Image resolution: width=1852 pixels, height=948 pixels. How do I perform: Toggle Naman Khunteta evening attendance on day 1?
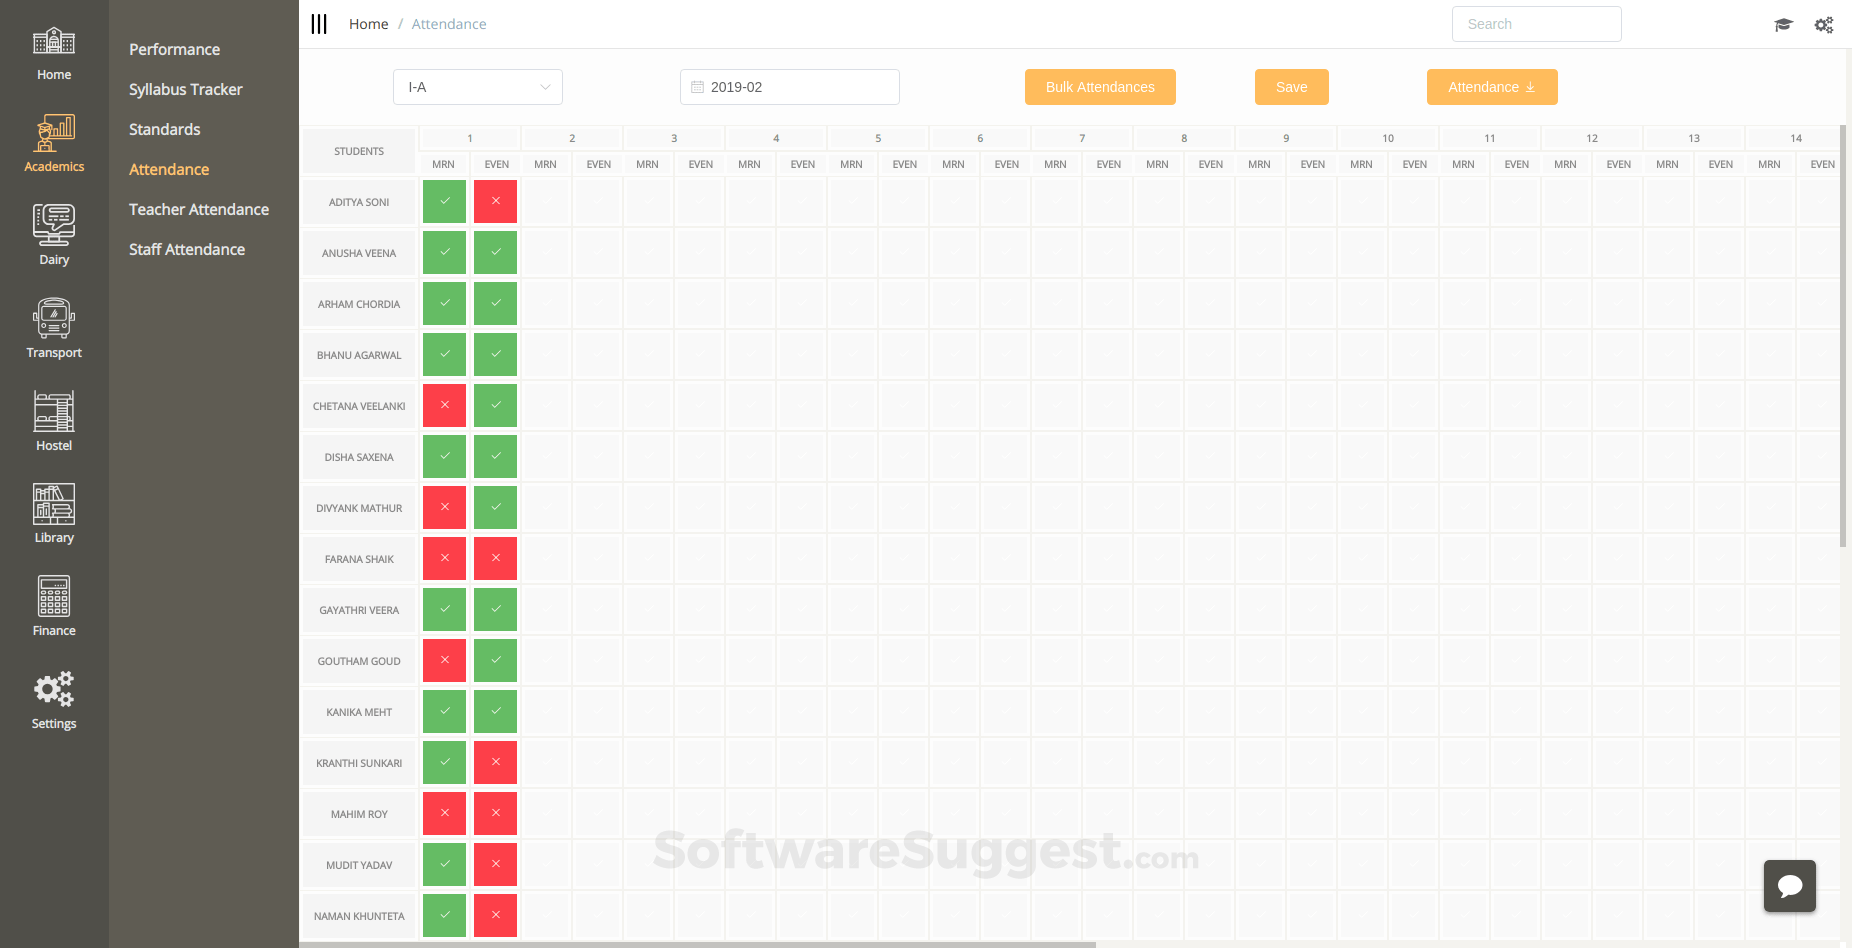[496, 915]
